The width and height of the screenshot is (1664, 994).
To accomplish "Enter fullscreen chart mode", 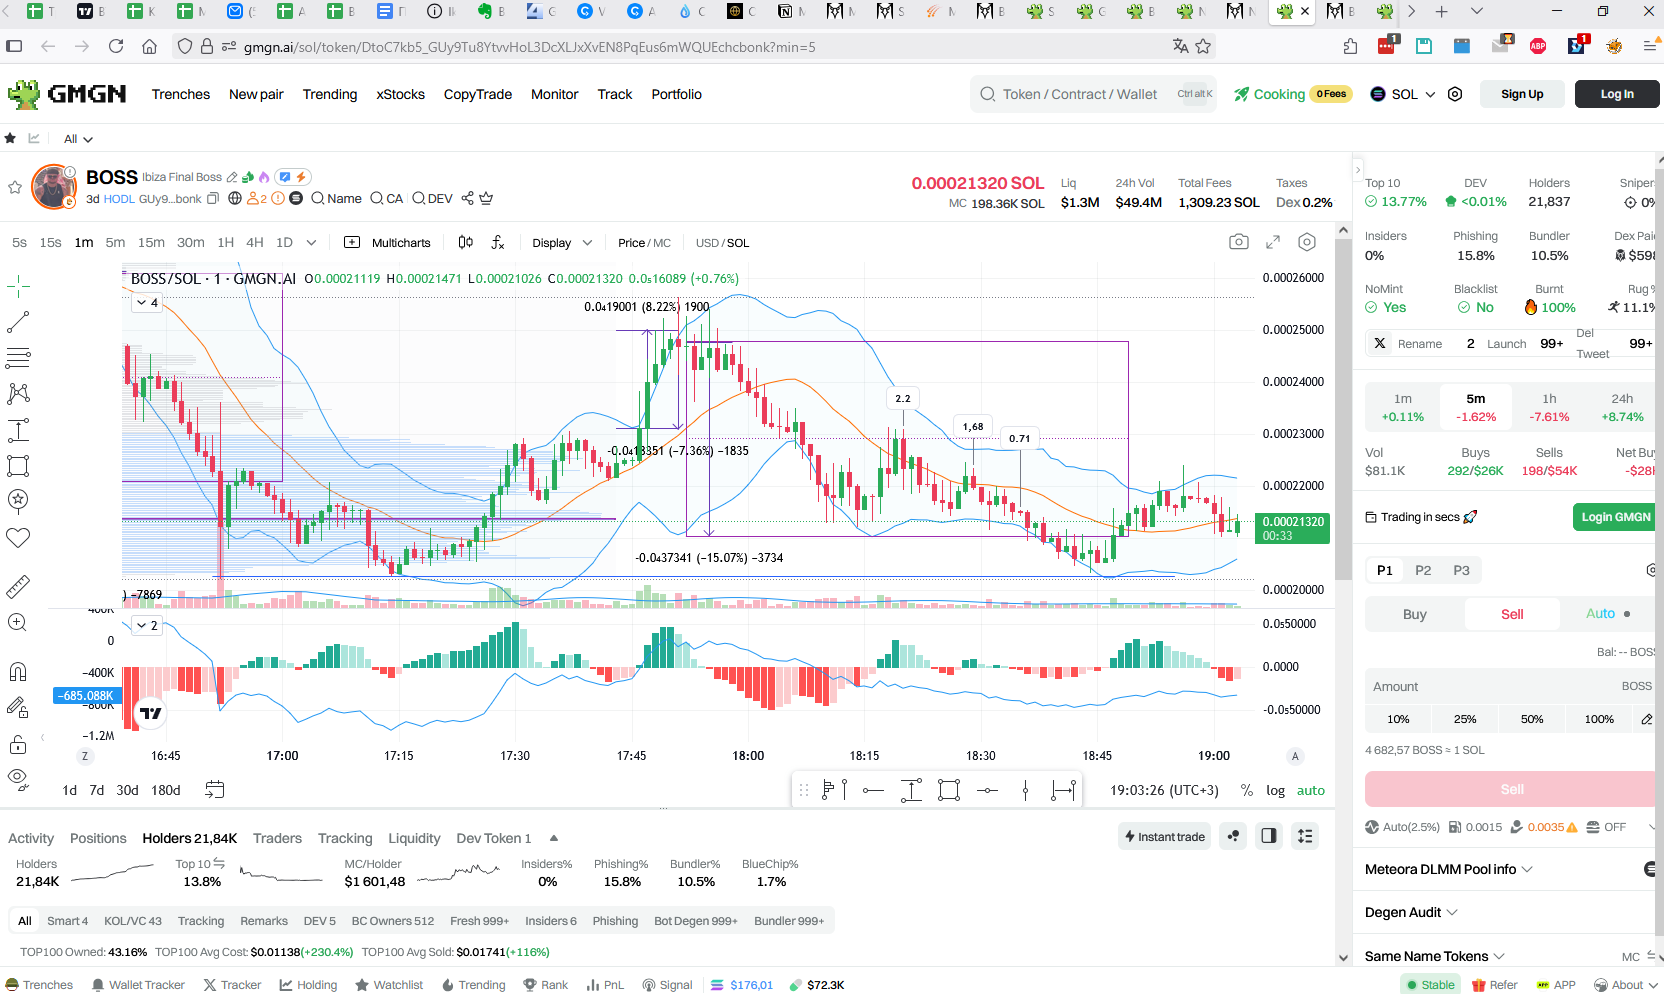I will point(1273,242).
